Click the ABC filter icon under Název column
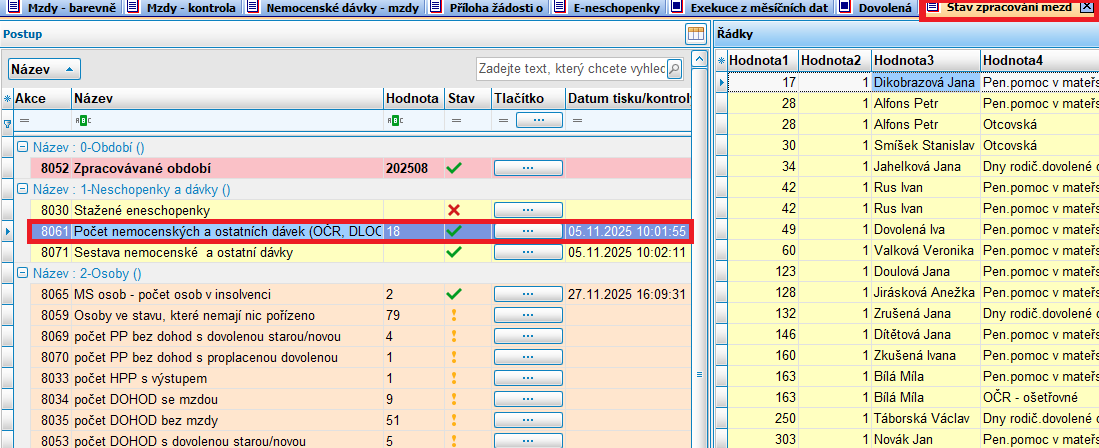Screen dimensions: 1099x448 coord(83,121)
